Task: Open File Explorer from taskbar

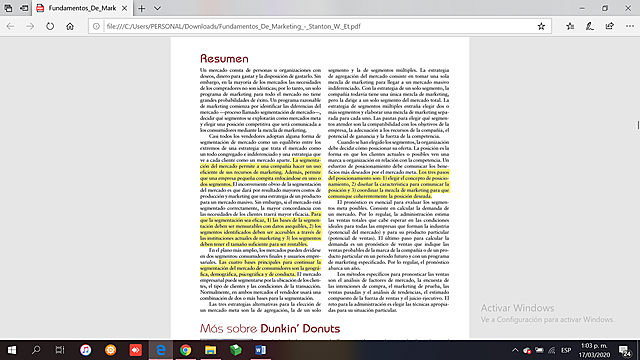Action: [211, 350]
